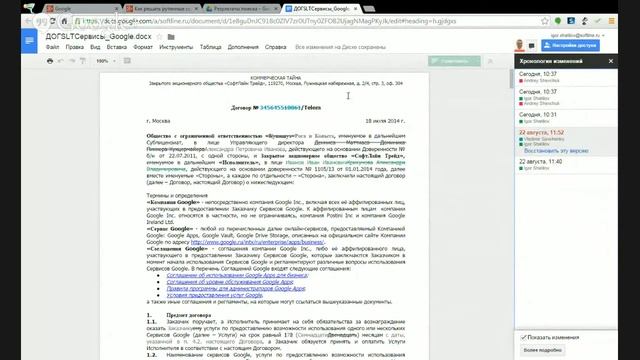This screenshot has height=360, width=640.
Task: Open the Правка menu
Action: tap(75, 47)
